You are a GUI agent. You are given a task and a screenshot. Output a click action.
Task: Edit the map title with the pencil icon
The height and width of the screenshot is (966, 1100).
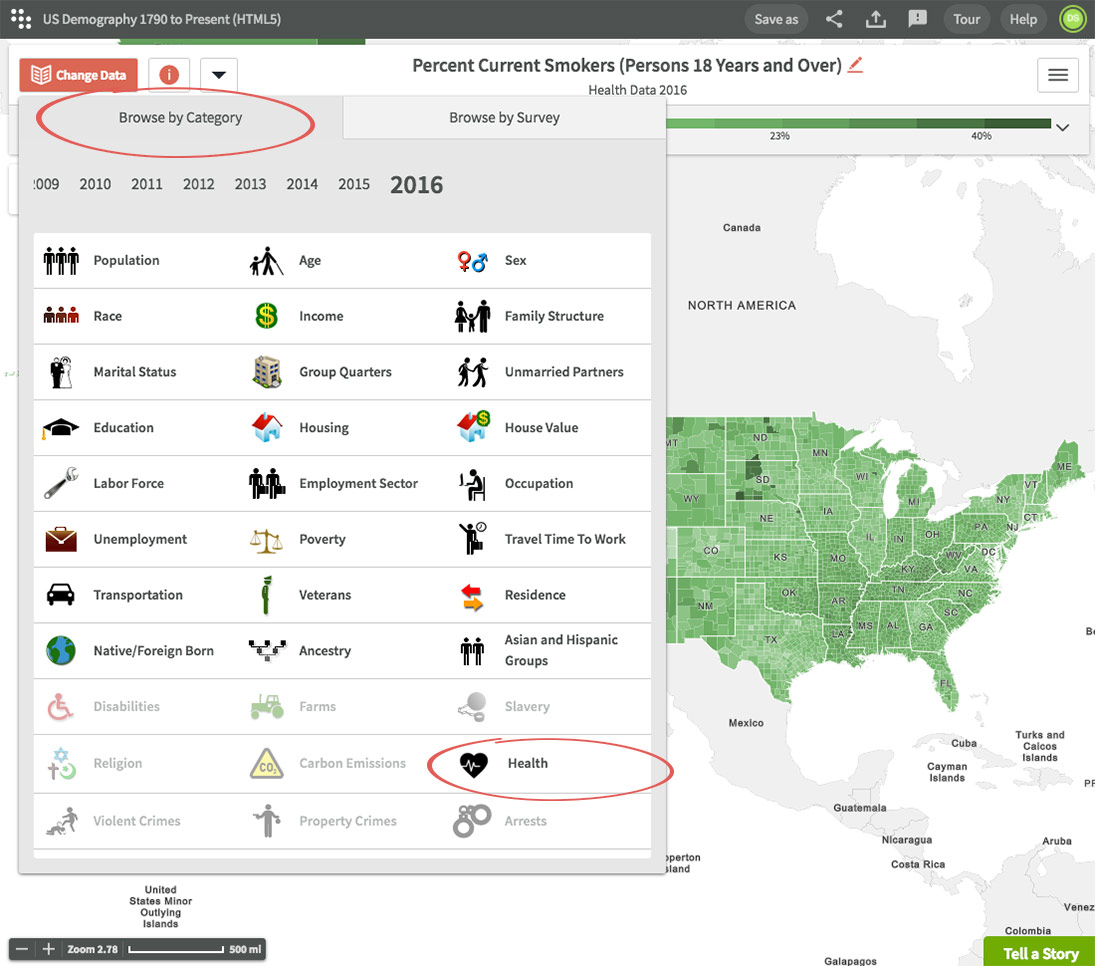pos(855,64)
